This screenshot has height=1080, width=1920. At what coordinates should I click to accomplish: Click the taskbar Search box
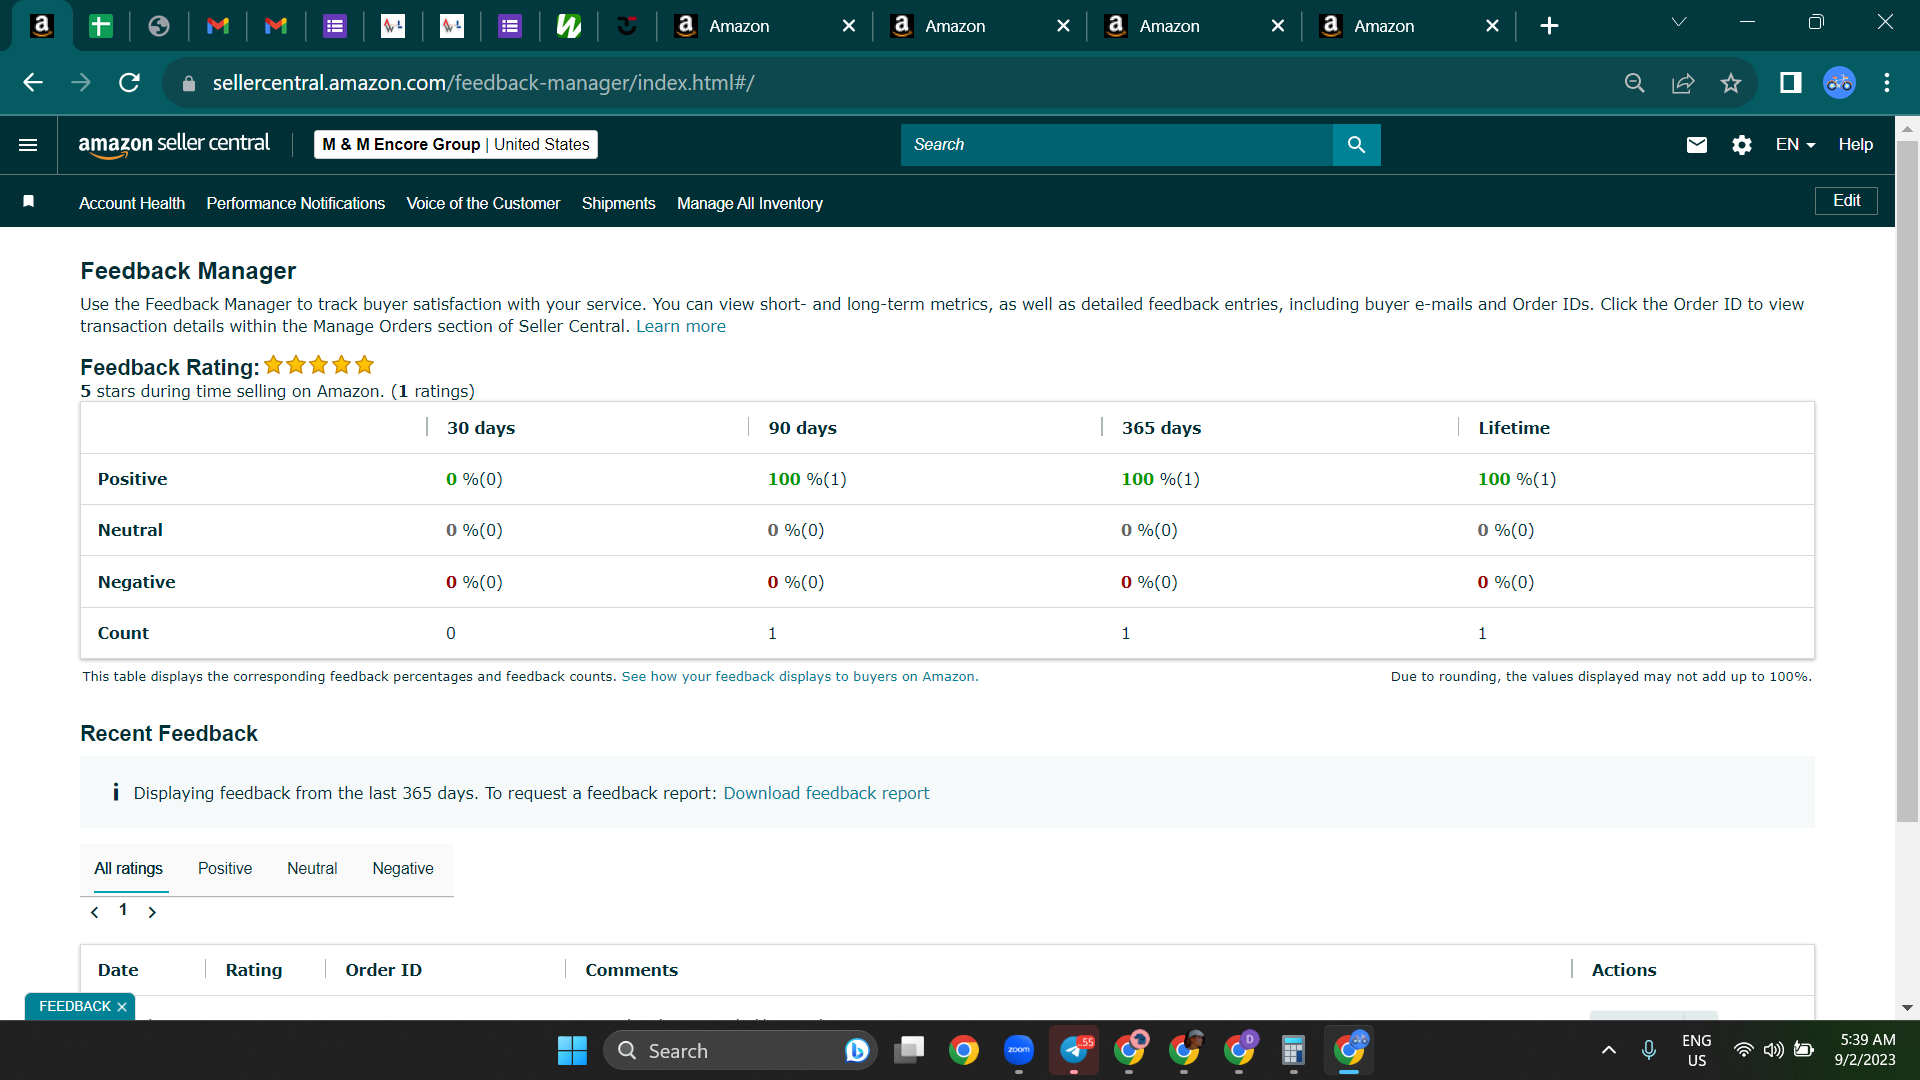pyautogui.click(x=740, y=1050)
